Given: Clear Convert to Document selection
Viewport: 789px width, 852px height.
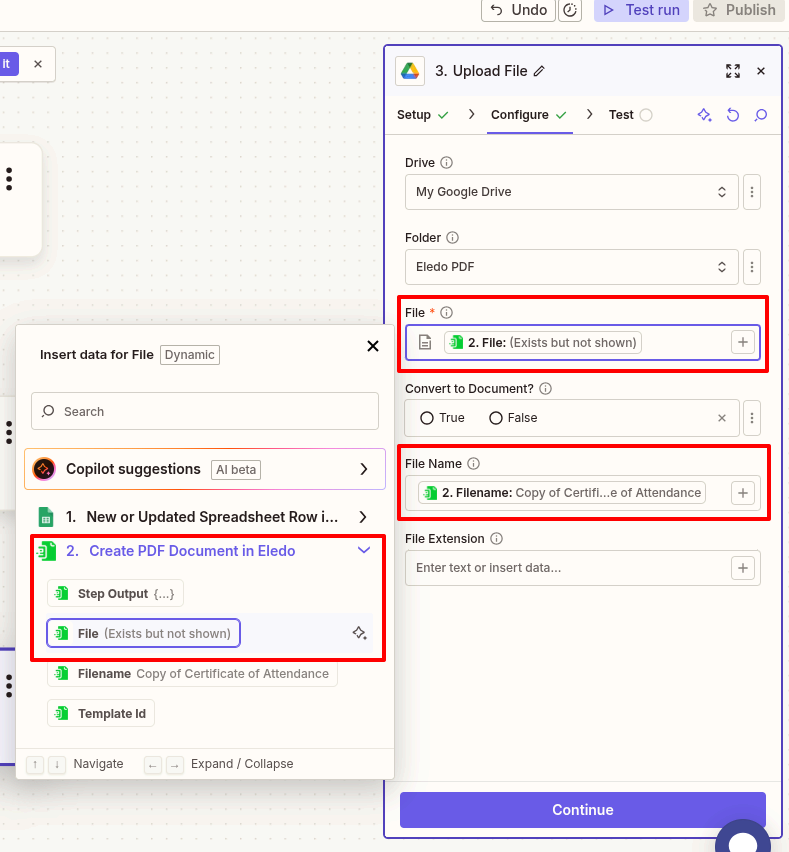Looking at the screenshot, I should (x=722, y=418).
